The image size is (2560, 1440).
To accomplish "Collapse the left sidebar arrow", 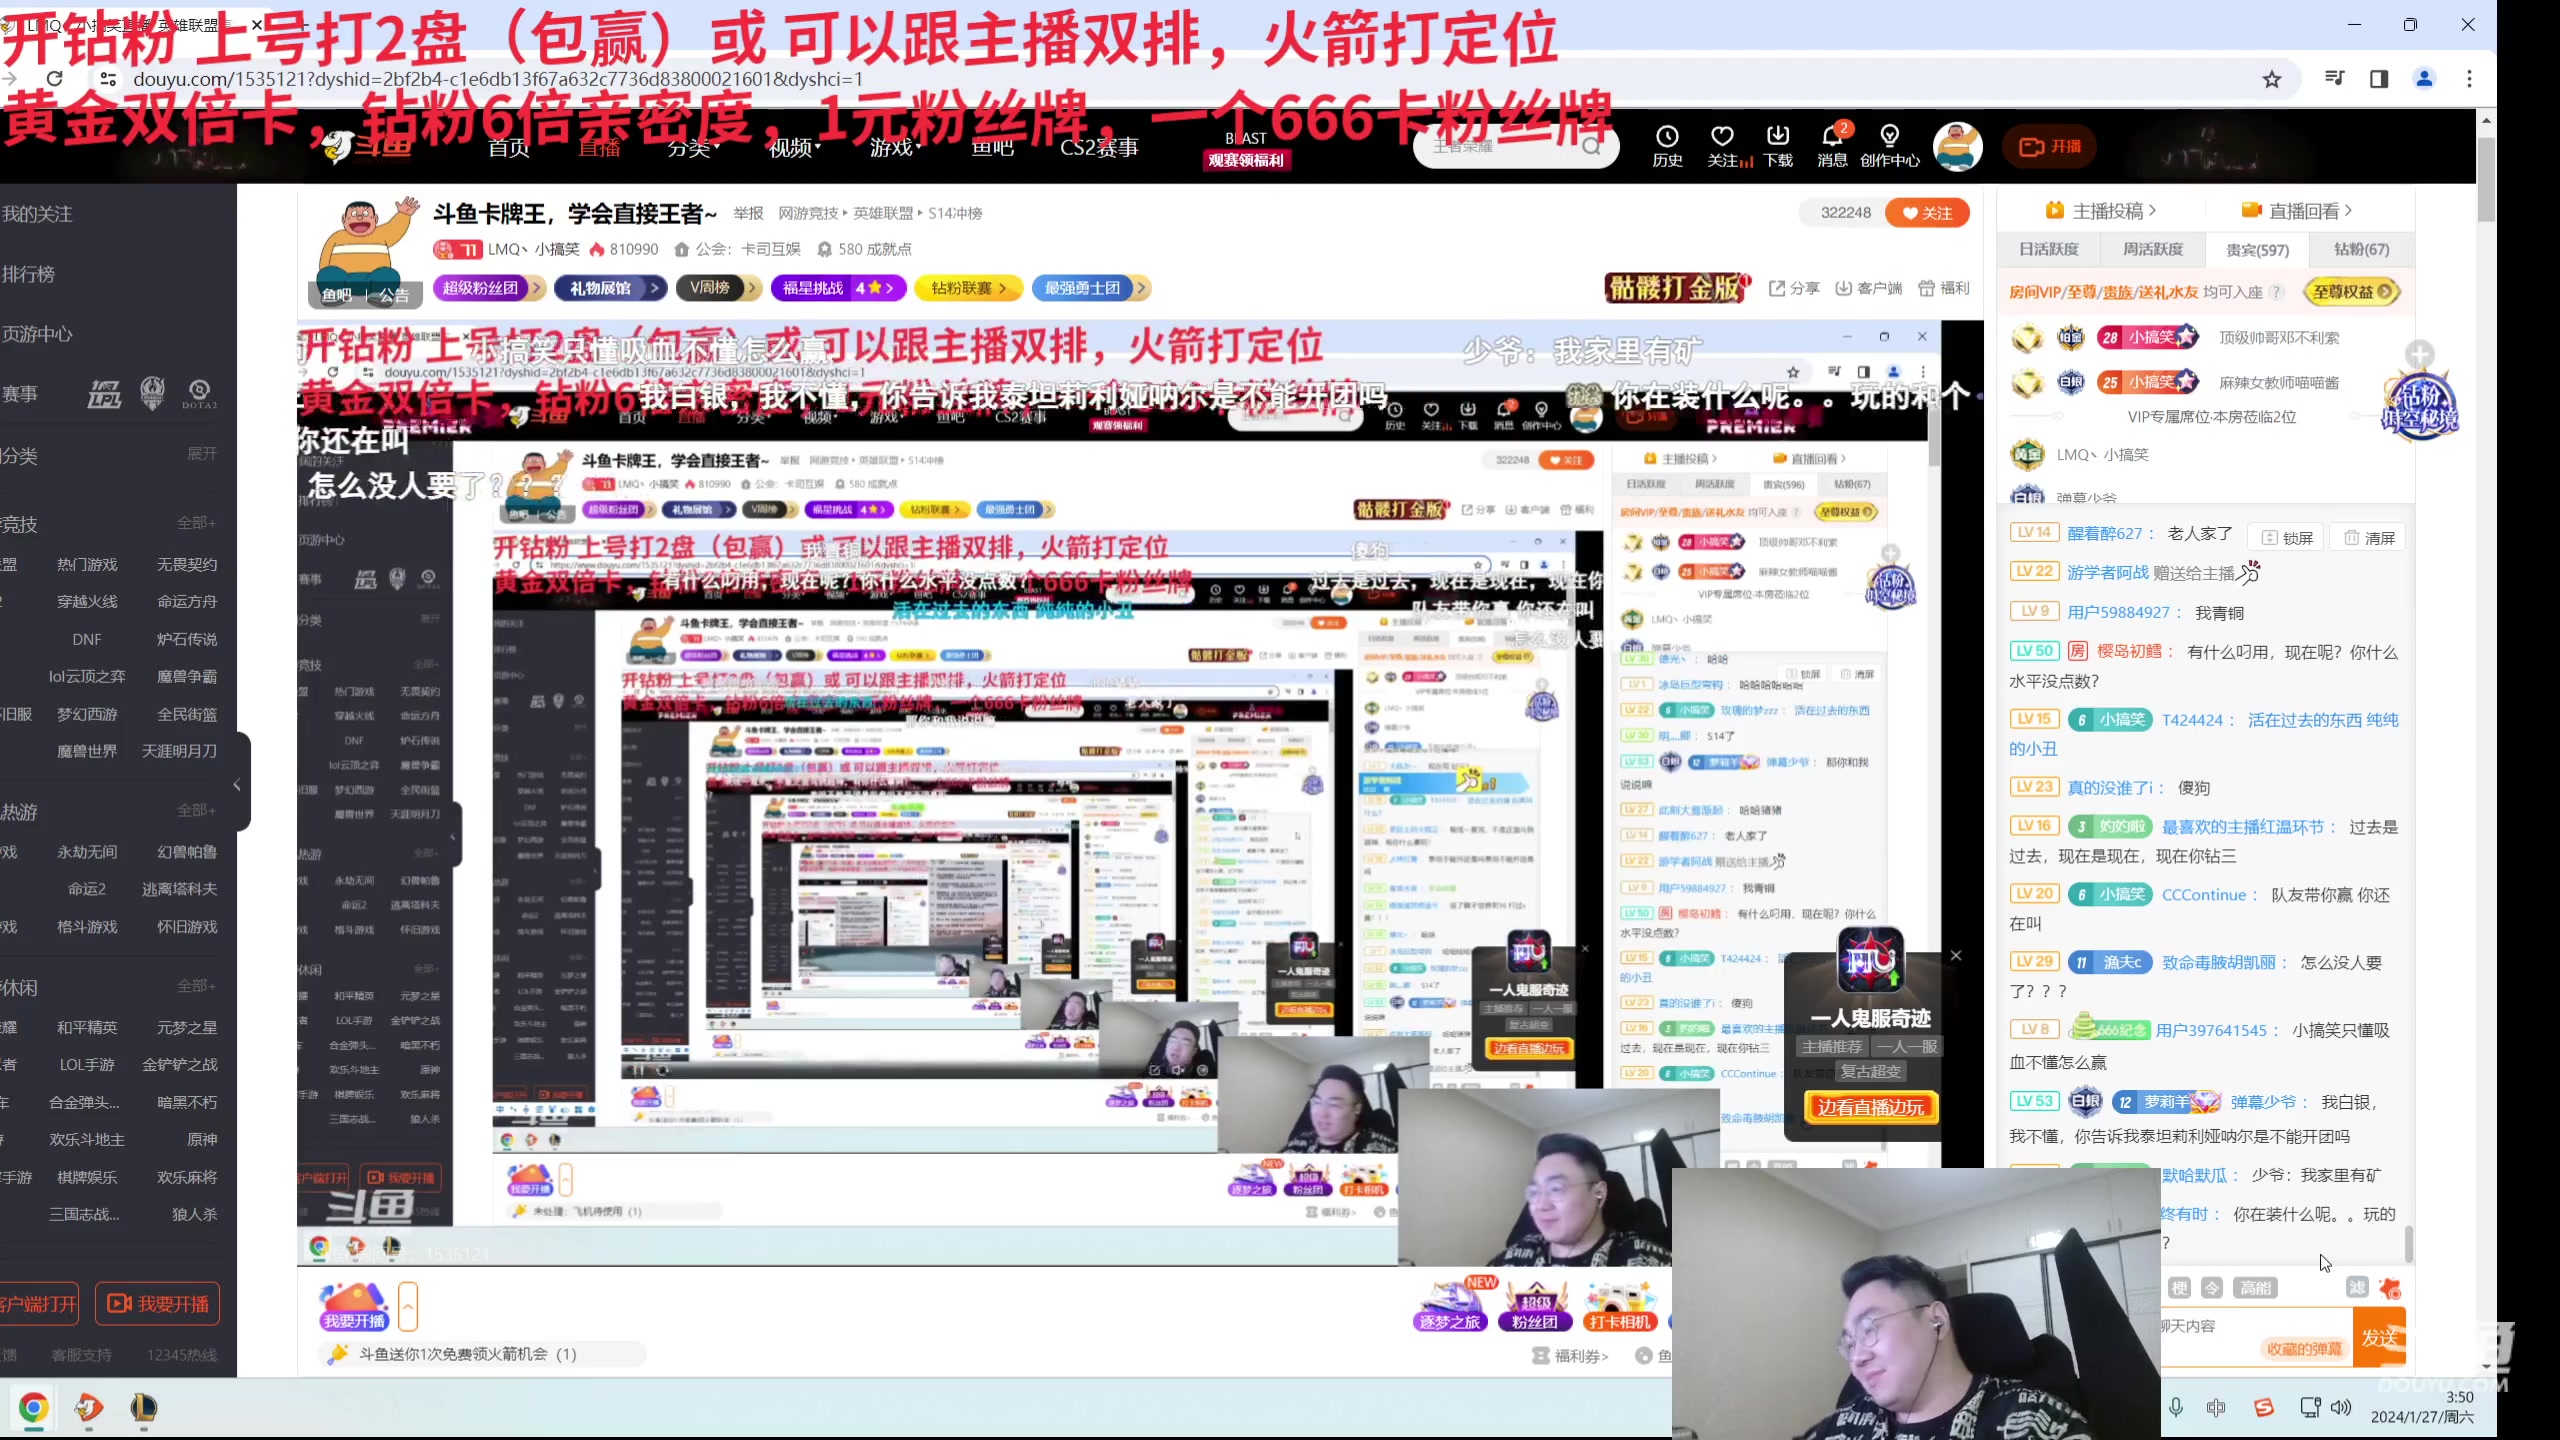I will click(x=238, y=785).
